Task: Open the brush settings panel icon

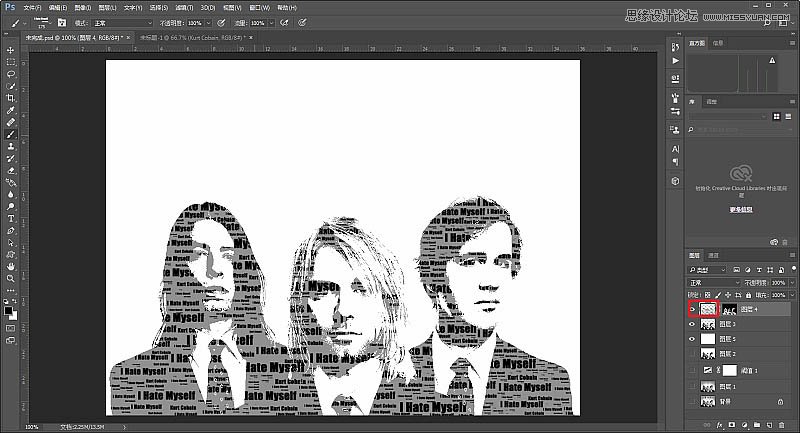Action: pos(62,22)
